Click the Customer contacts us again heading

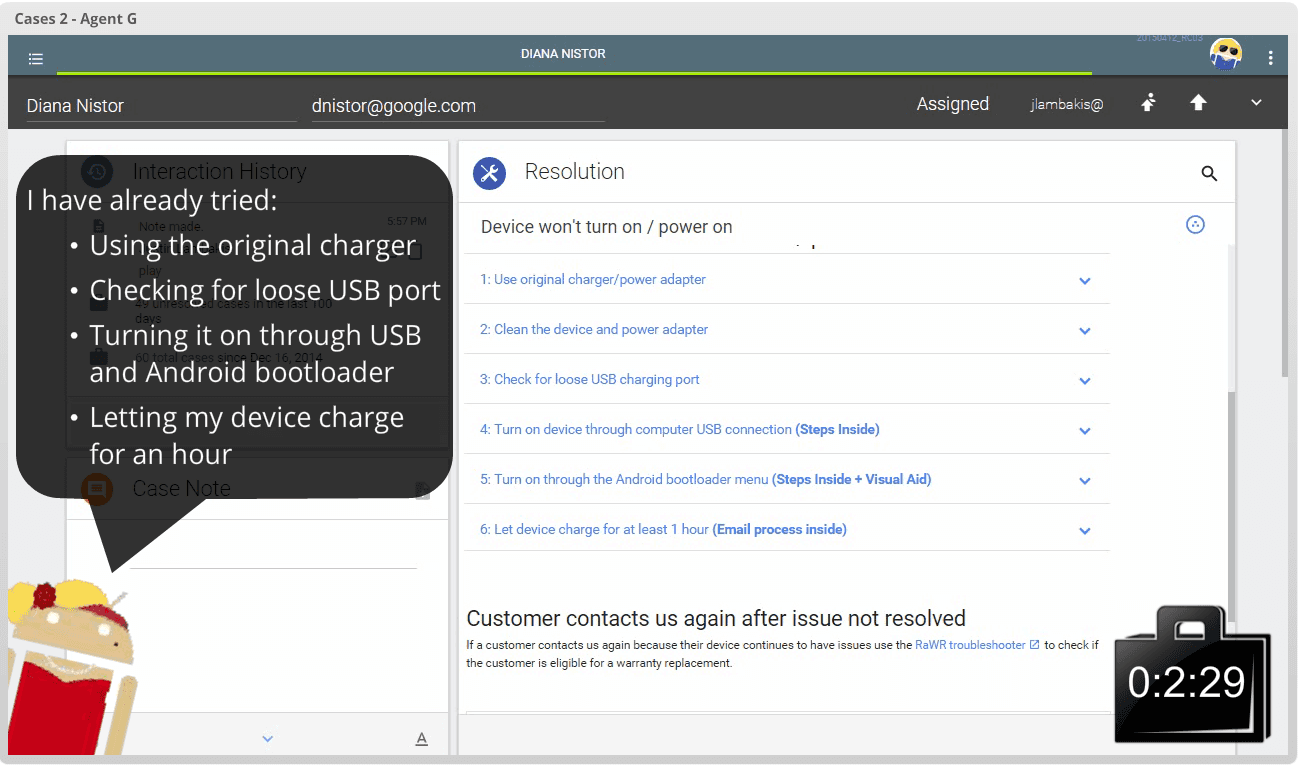716,618
